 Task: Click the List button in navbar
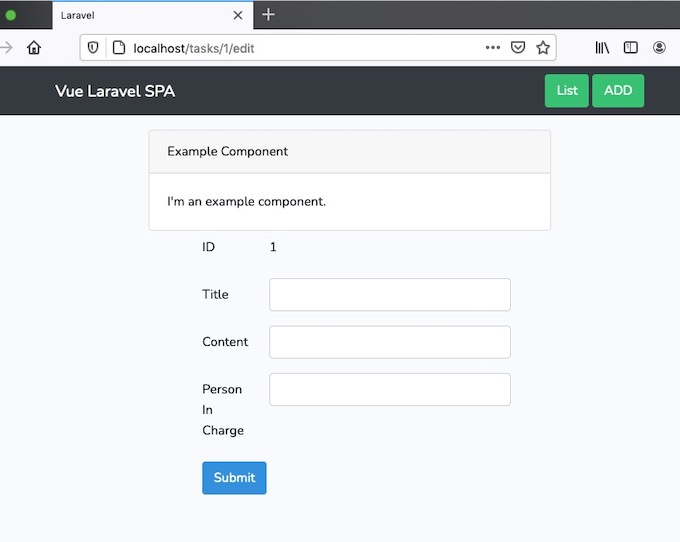tap(567, 91)
